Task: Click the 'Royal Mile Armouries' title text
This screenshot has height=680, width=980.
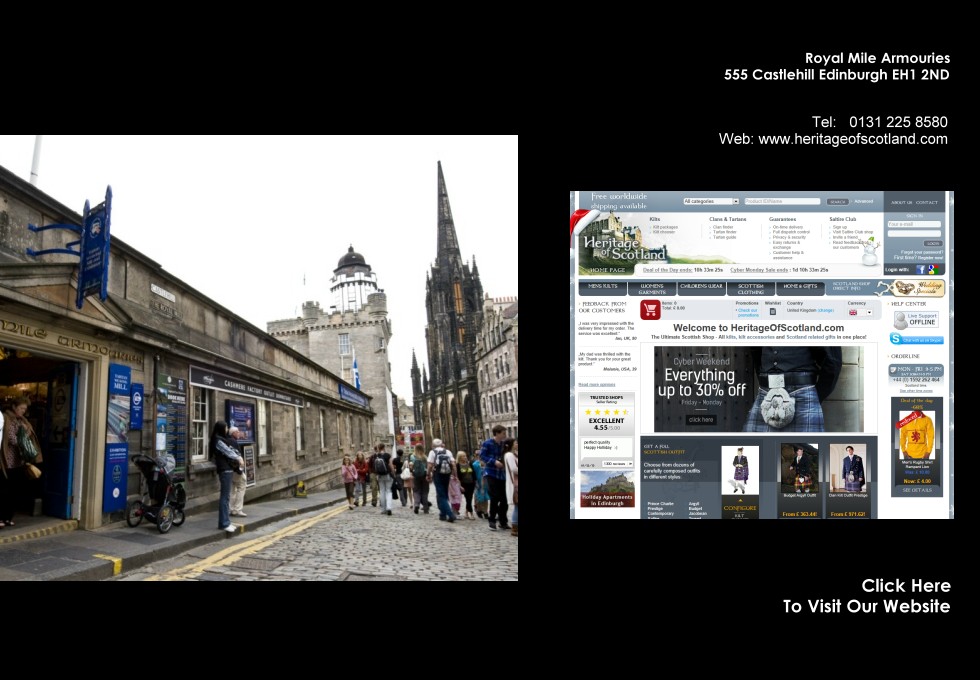Action: [x=877, y=58]
